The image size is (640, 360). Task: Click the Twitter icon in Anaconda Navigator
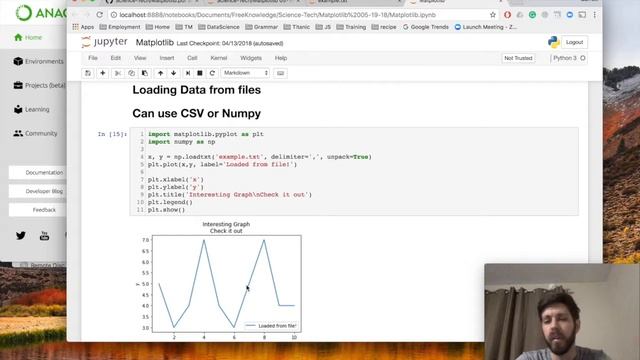20,236
